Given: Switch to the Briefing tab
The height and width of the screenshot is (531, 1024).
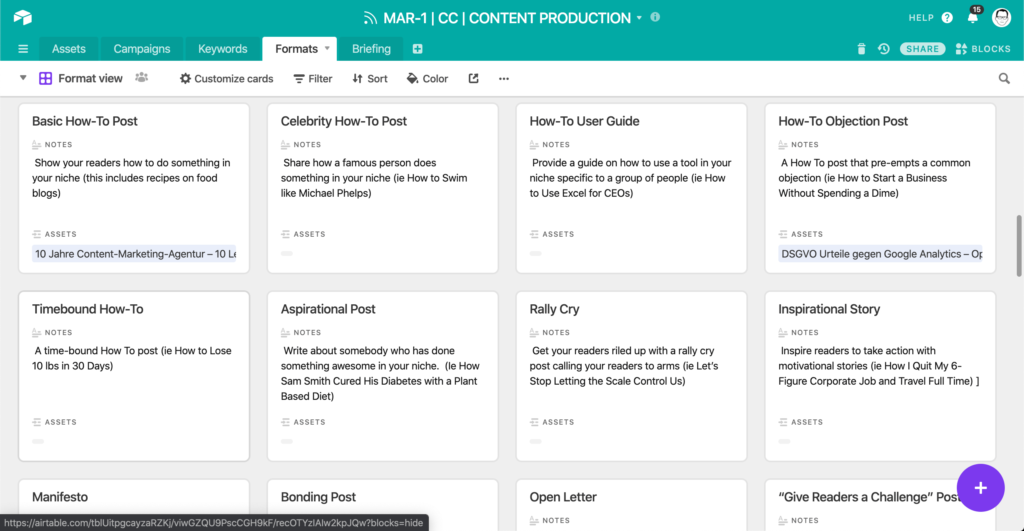Looking at the screenshot, I should click(371, 49).
